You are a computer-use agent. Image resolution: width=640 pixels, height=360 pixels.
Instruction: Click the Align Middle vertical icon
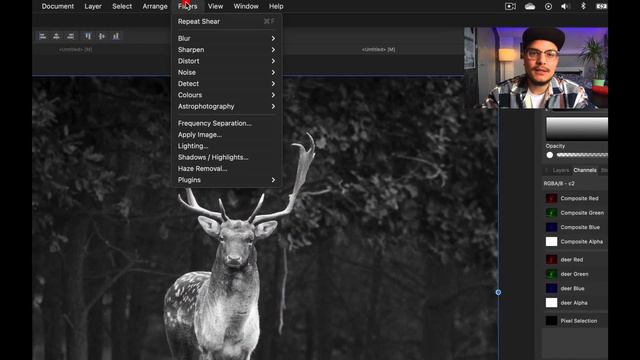click(102, 36)
